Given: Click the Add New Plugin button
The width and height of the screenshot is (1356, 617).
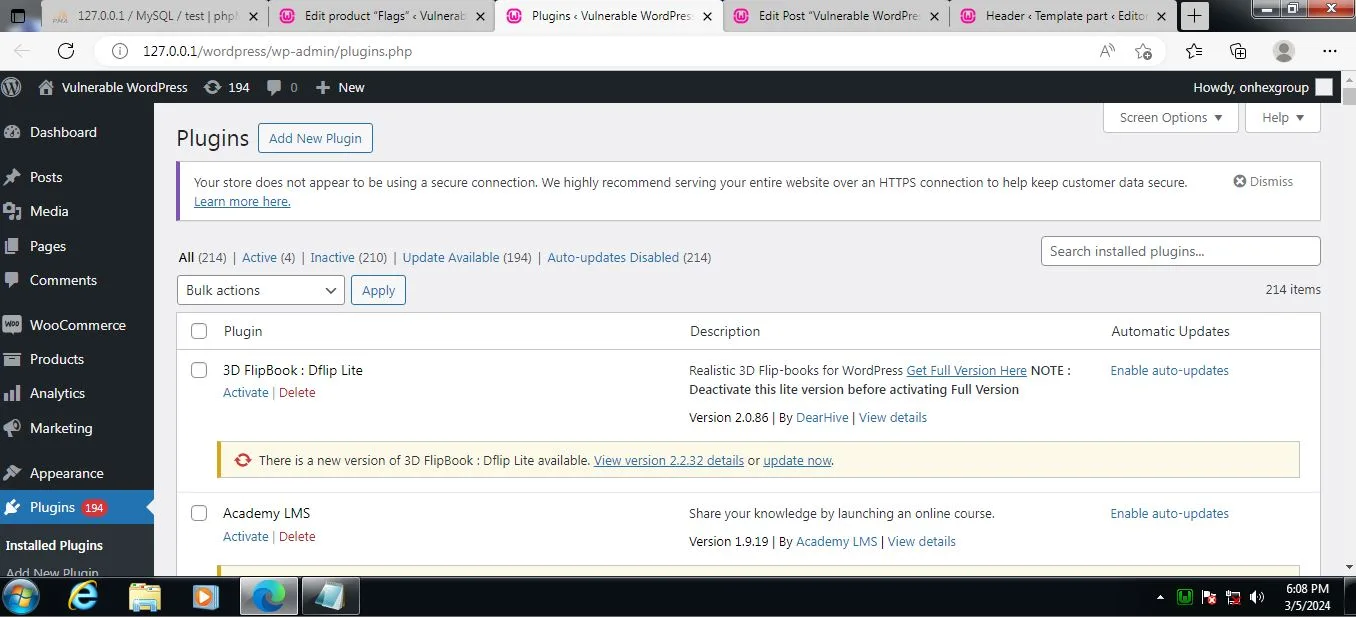Looking at the screenshot, I should pyautogui.click(x=315, y=138).
